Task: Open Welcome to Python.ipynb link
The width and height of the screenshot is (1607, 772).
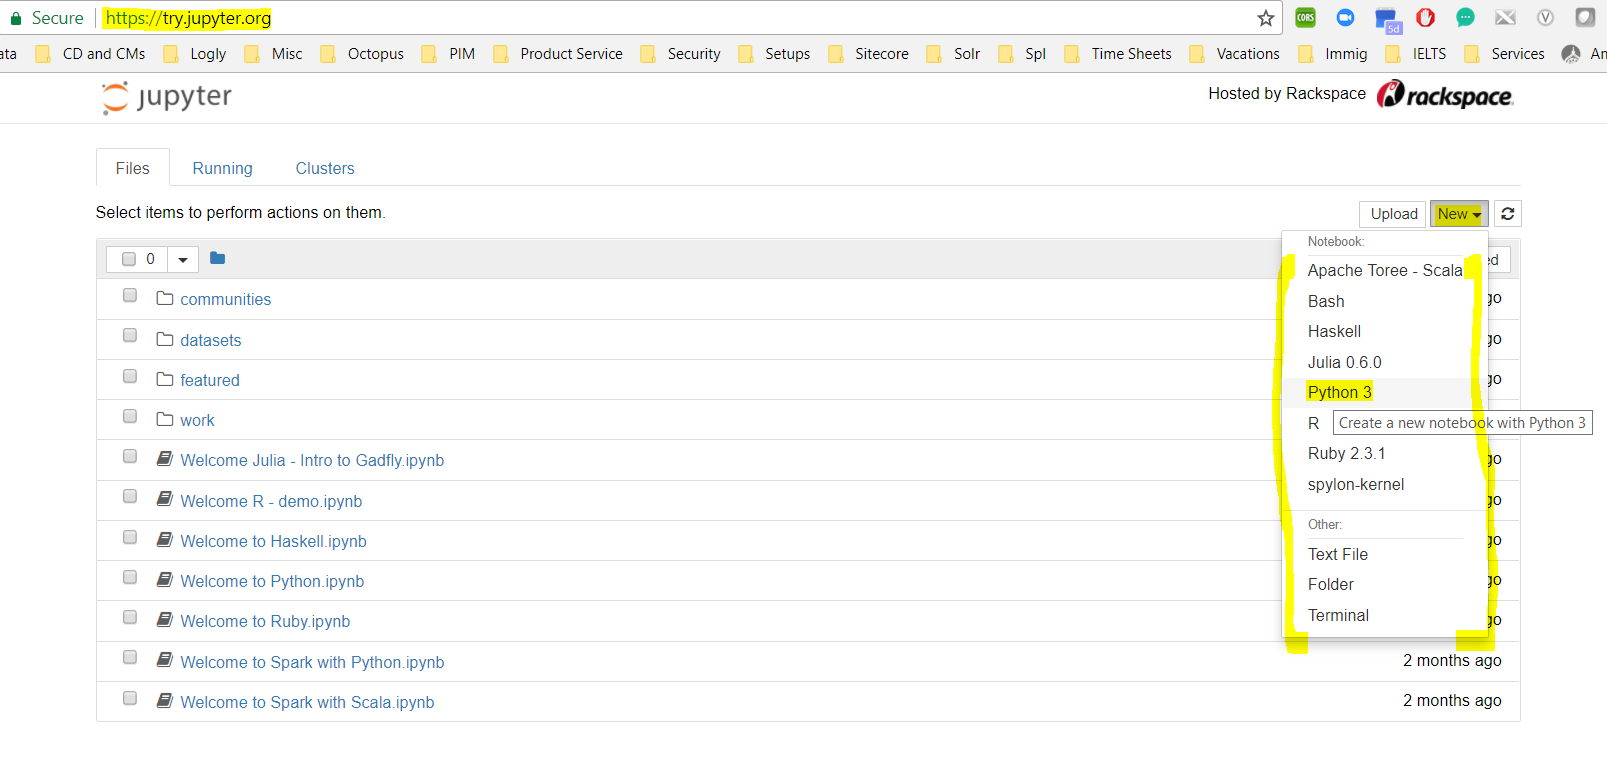Action: (272, 581)
